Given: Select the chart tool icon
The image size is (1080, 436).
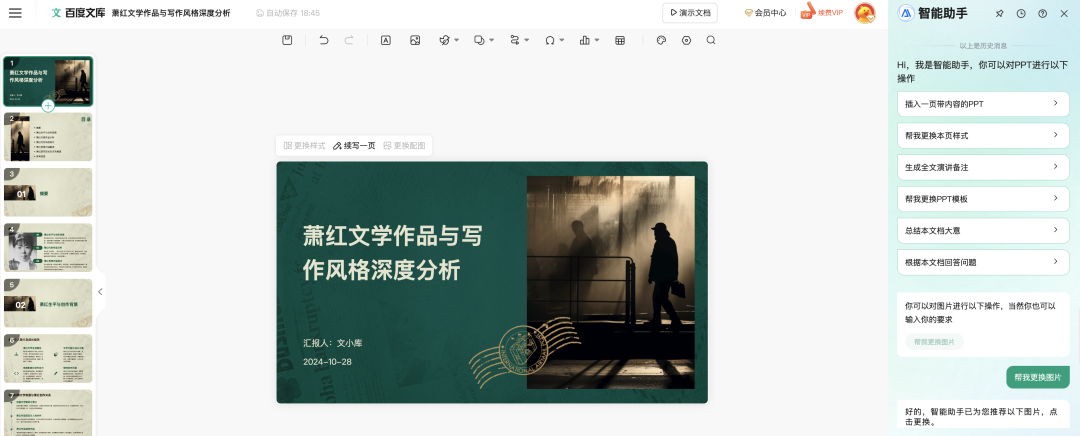Looking at the screenshot, I should 585,41.
